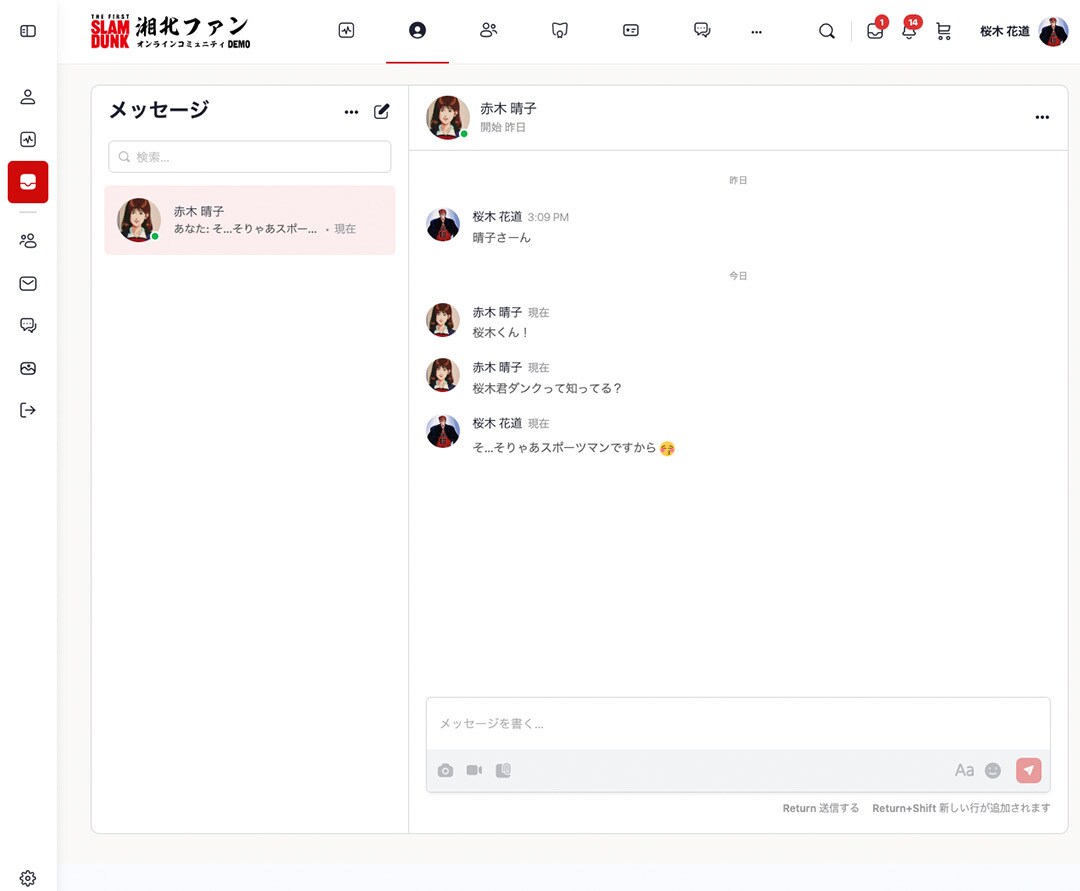Image resolution: width=1080 pixels, height=891 pixels.
Task: Select the profile tab in top navigation
Action: pyautogui.click(x=417, y=30)
